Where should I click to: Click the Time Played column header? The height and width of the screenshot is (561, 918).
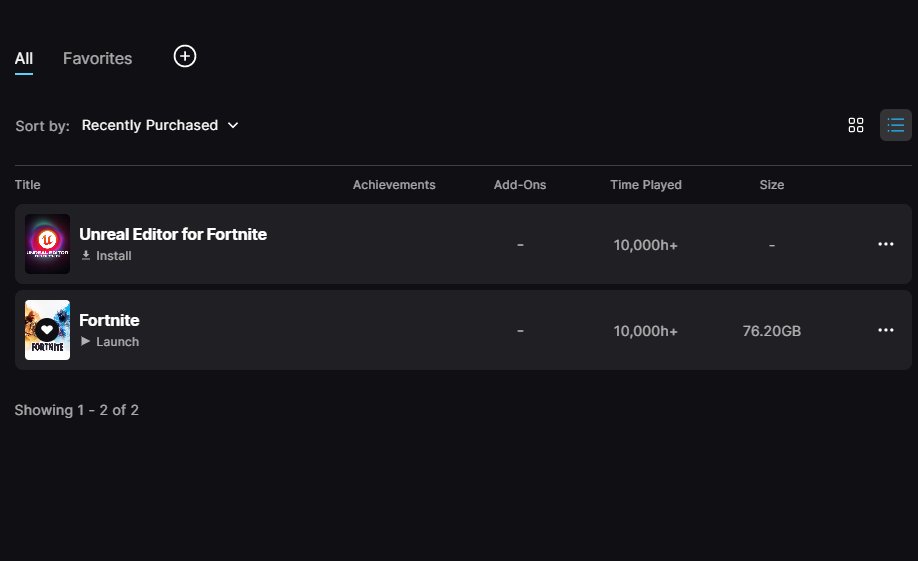coord(646,185)
